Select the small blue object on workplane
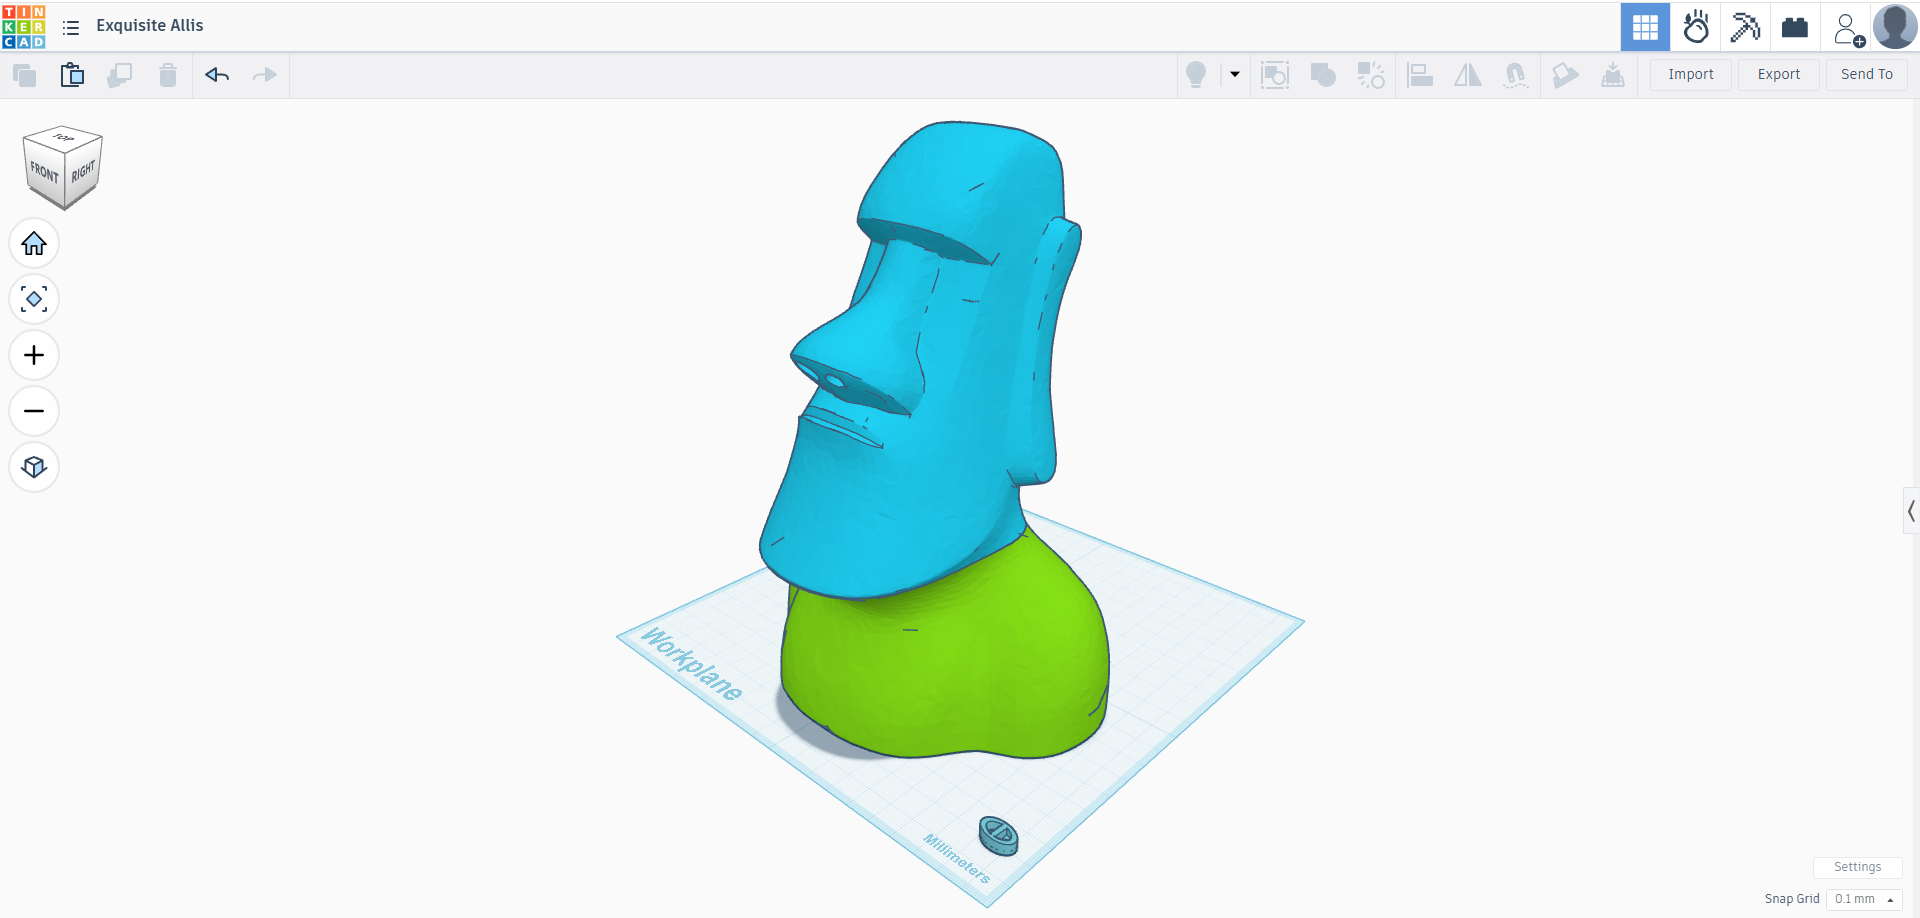The height and width of the screenshot is (918, 1920). point(998,835)
